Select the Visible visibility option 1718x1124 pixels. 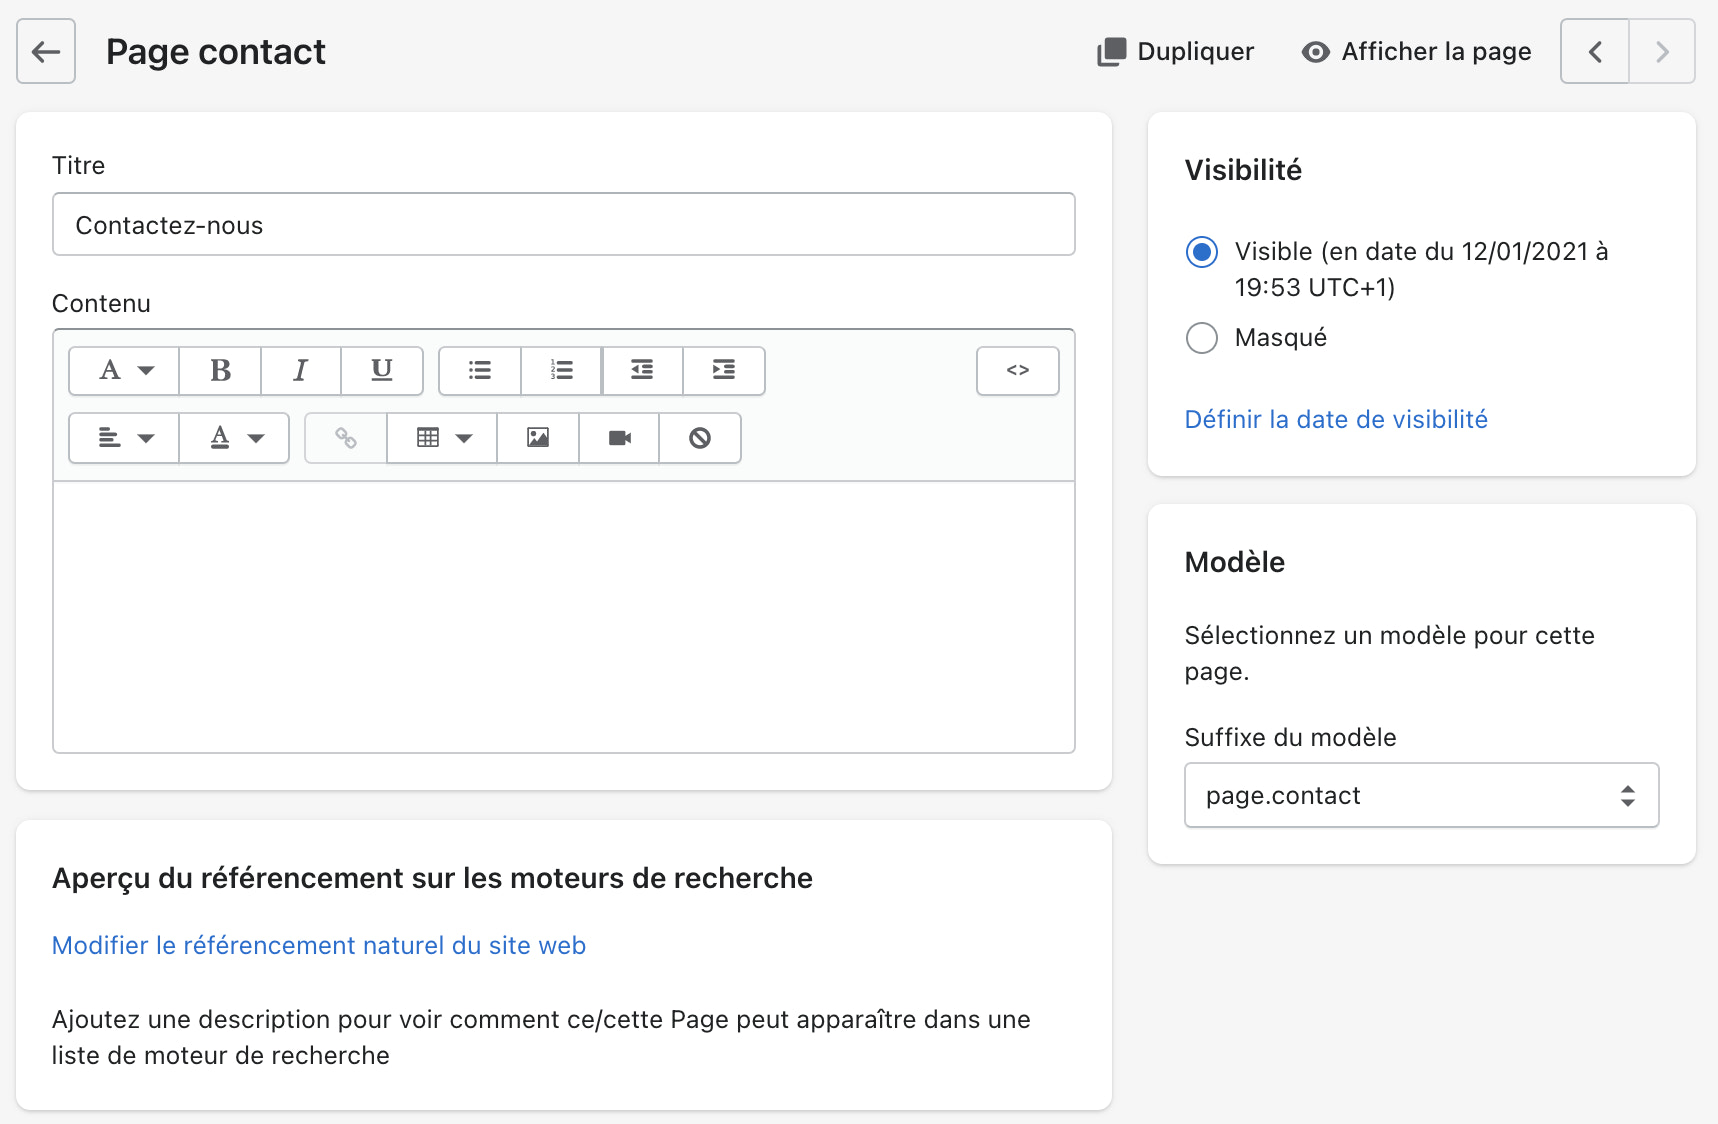(x=1202, y=252)
